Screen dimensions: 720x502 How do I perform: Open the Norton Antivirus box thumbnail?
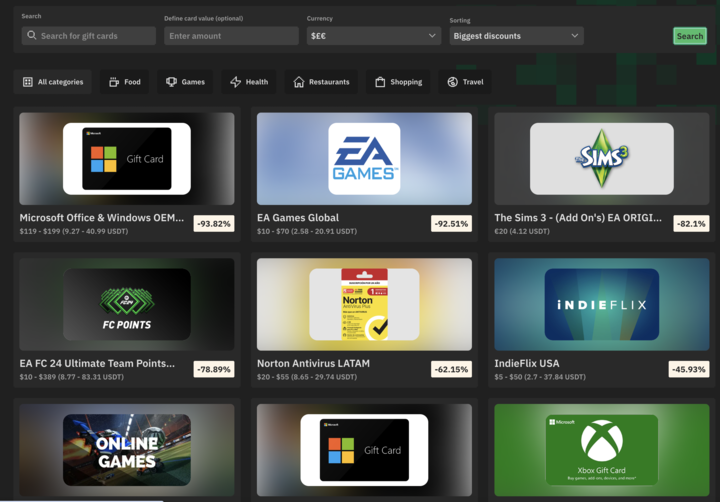pos(364,304)
